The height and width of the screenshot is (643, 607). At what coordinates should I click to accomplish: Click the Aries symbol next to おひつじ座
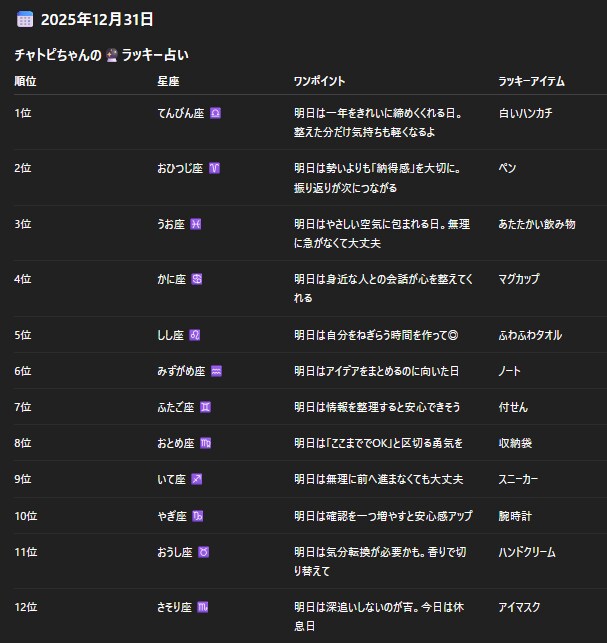(x=214, y=168)
